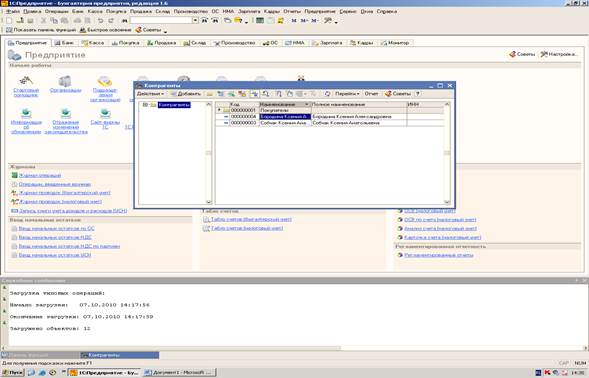Open the Операции menu

pos(56,11)
